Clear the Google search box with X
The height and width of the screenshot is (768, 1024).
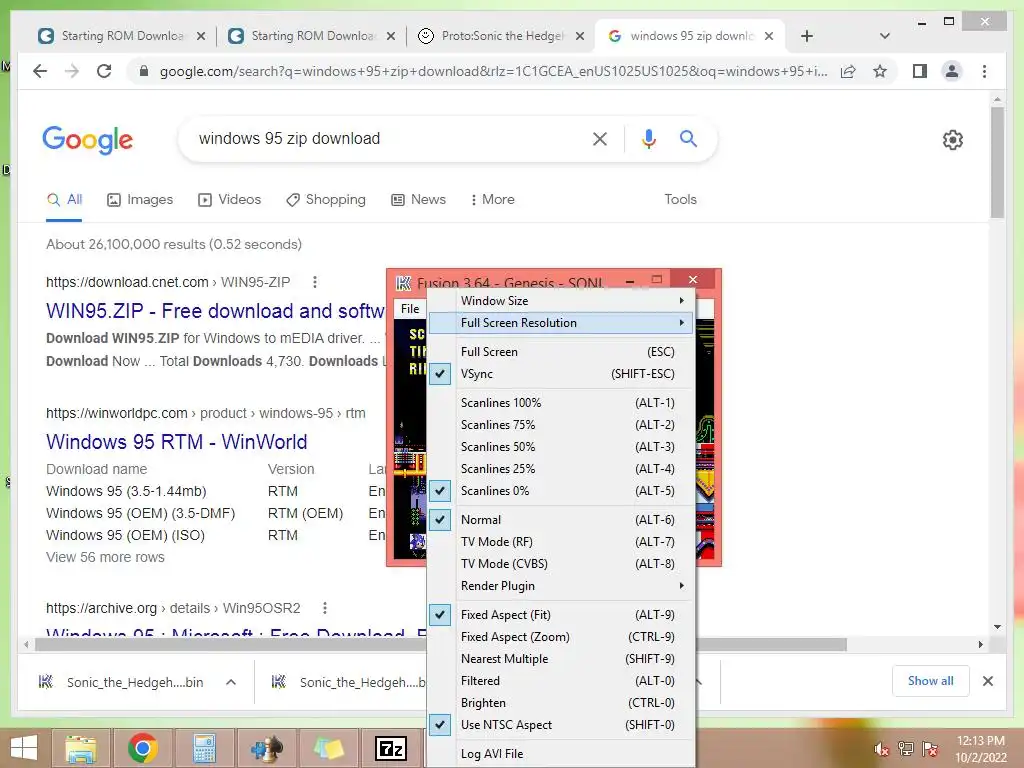point(600,138)
